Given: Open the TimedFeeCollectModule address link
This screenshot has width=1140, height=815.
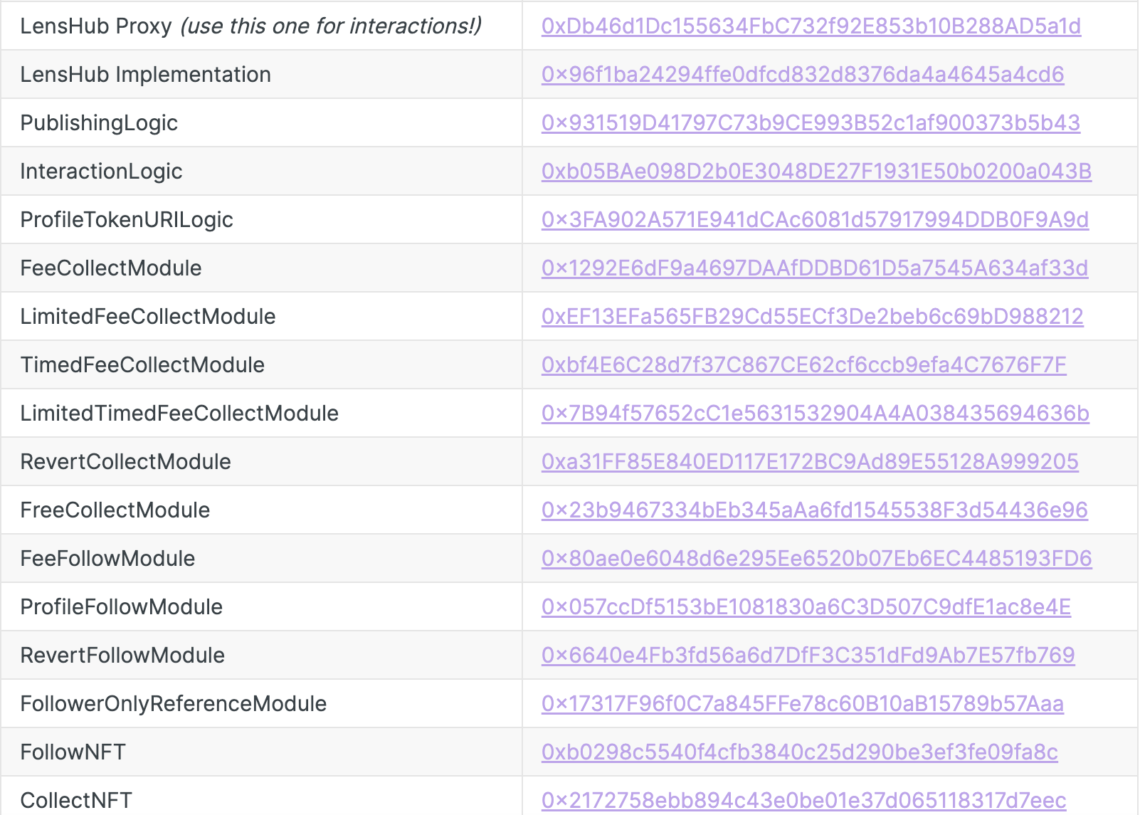Looking at the screenshot, I should click(804, 365).
